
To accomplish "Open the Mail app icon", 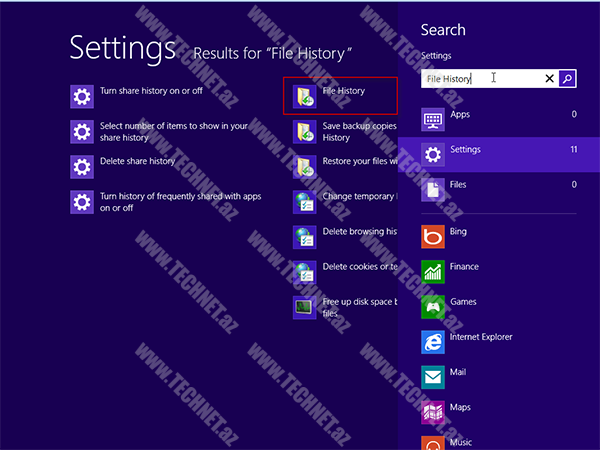I will tap(433, 377).
